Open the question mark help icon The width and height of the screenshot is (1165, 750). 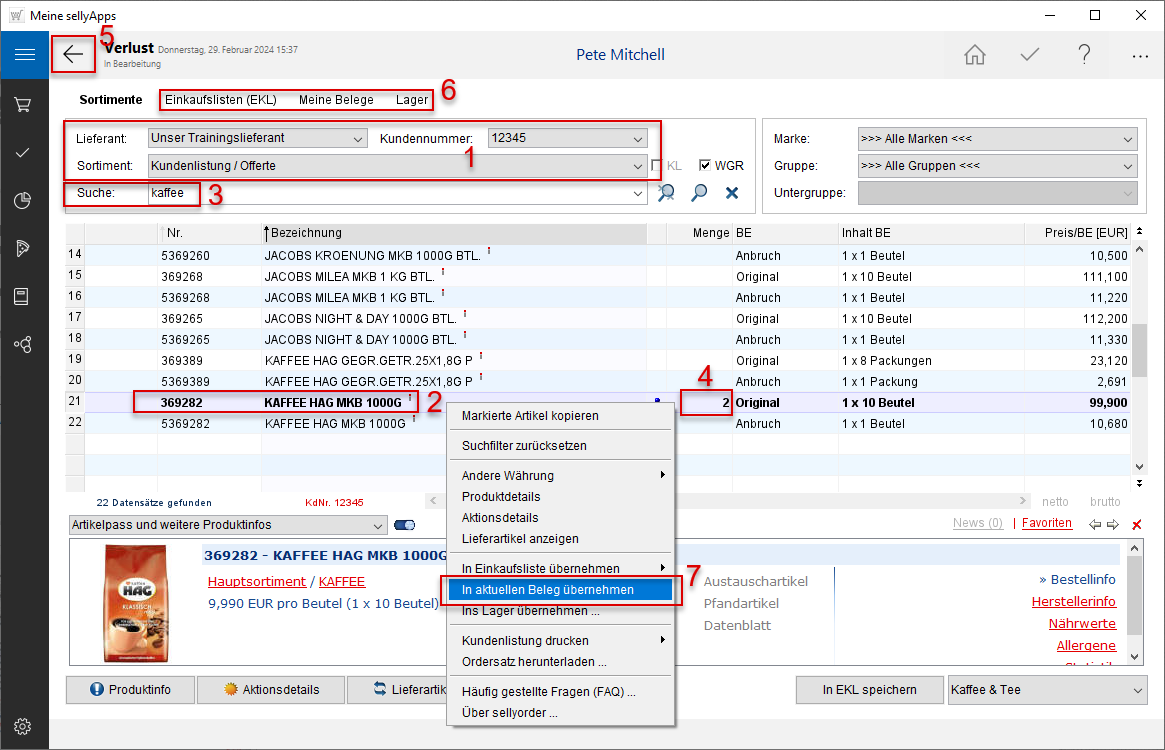(1084, 55)
